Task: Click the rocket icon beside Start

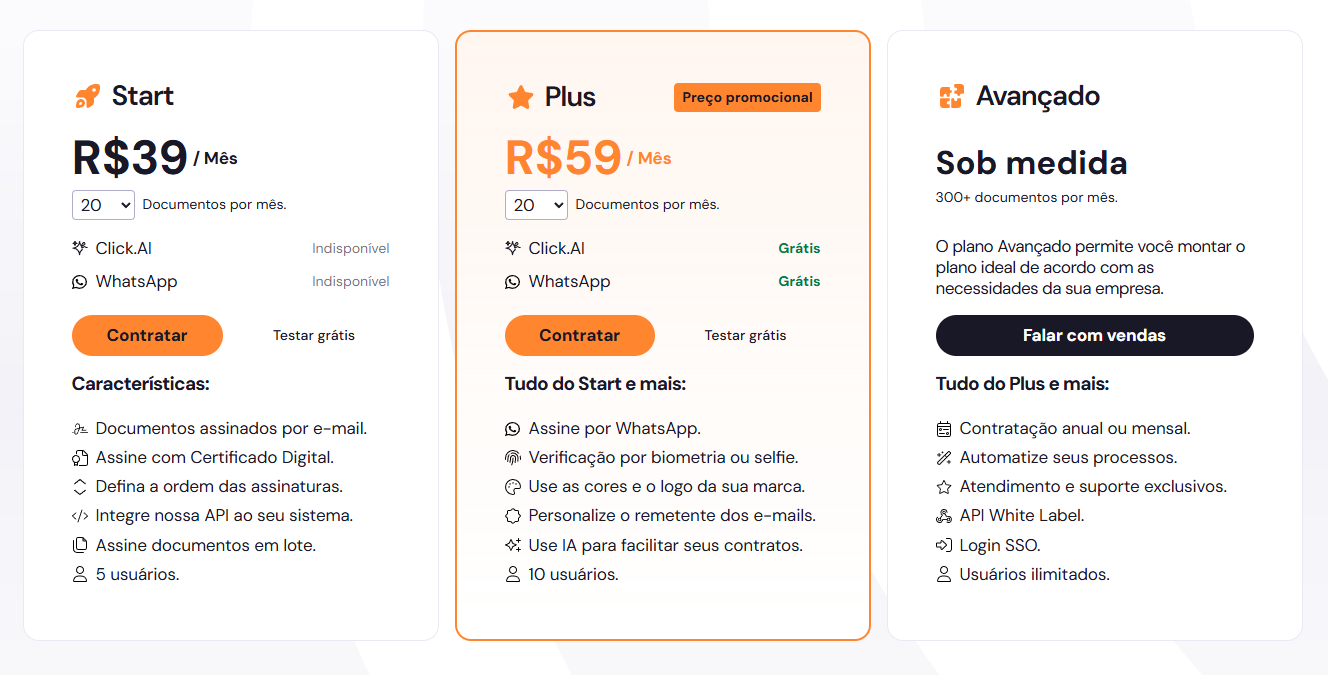Action: (87, 97)
